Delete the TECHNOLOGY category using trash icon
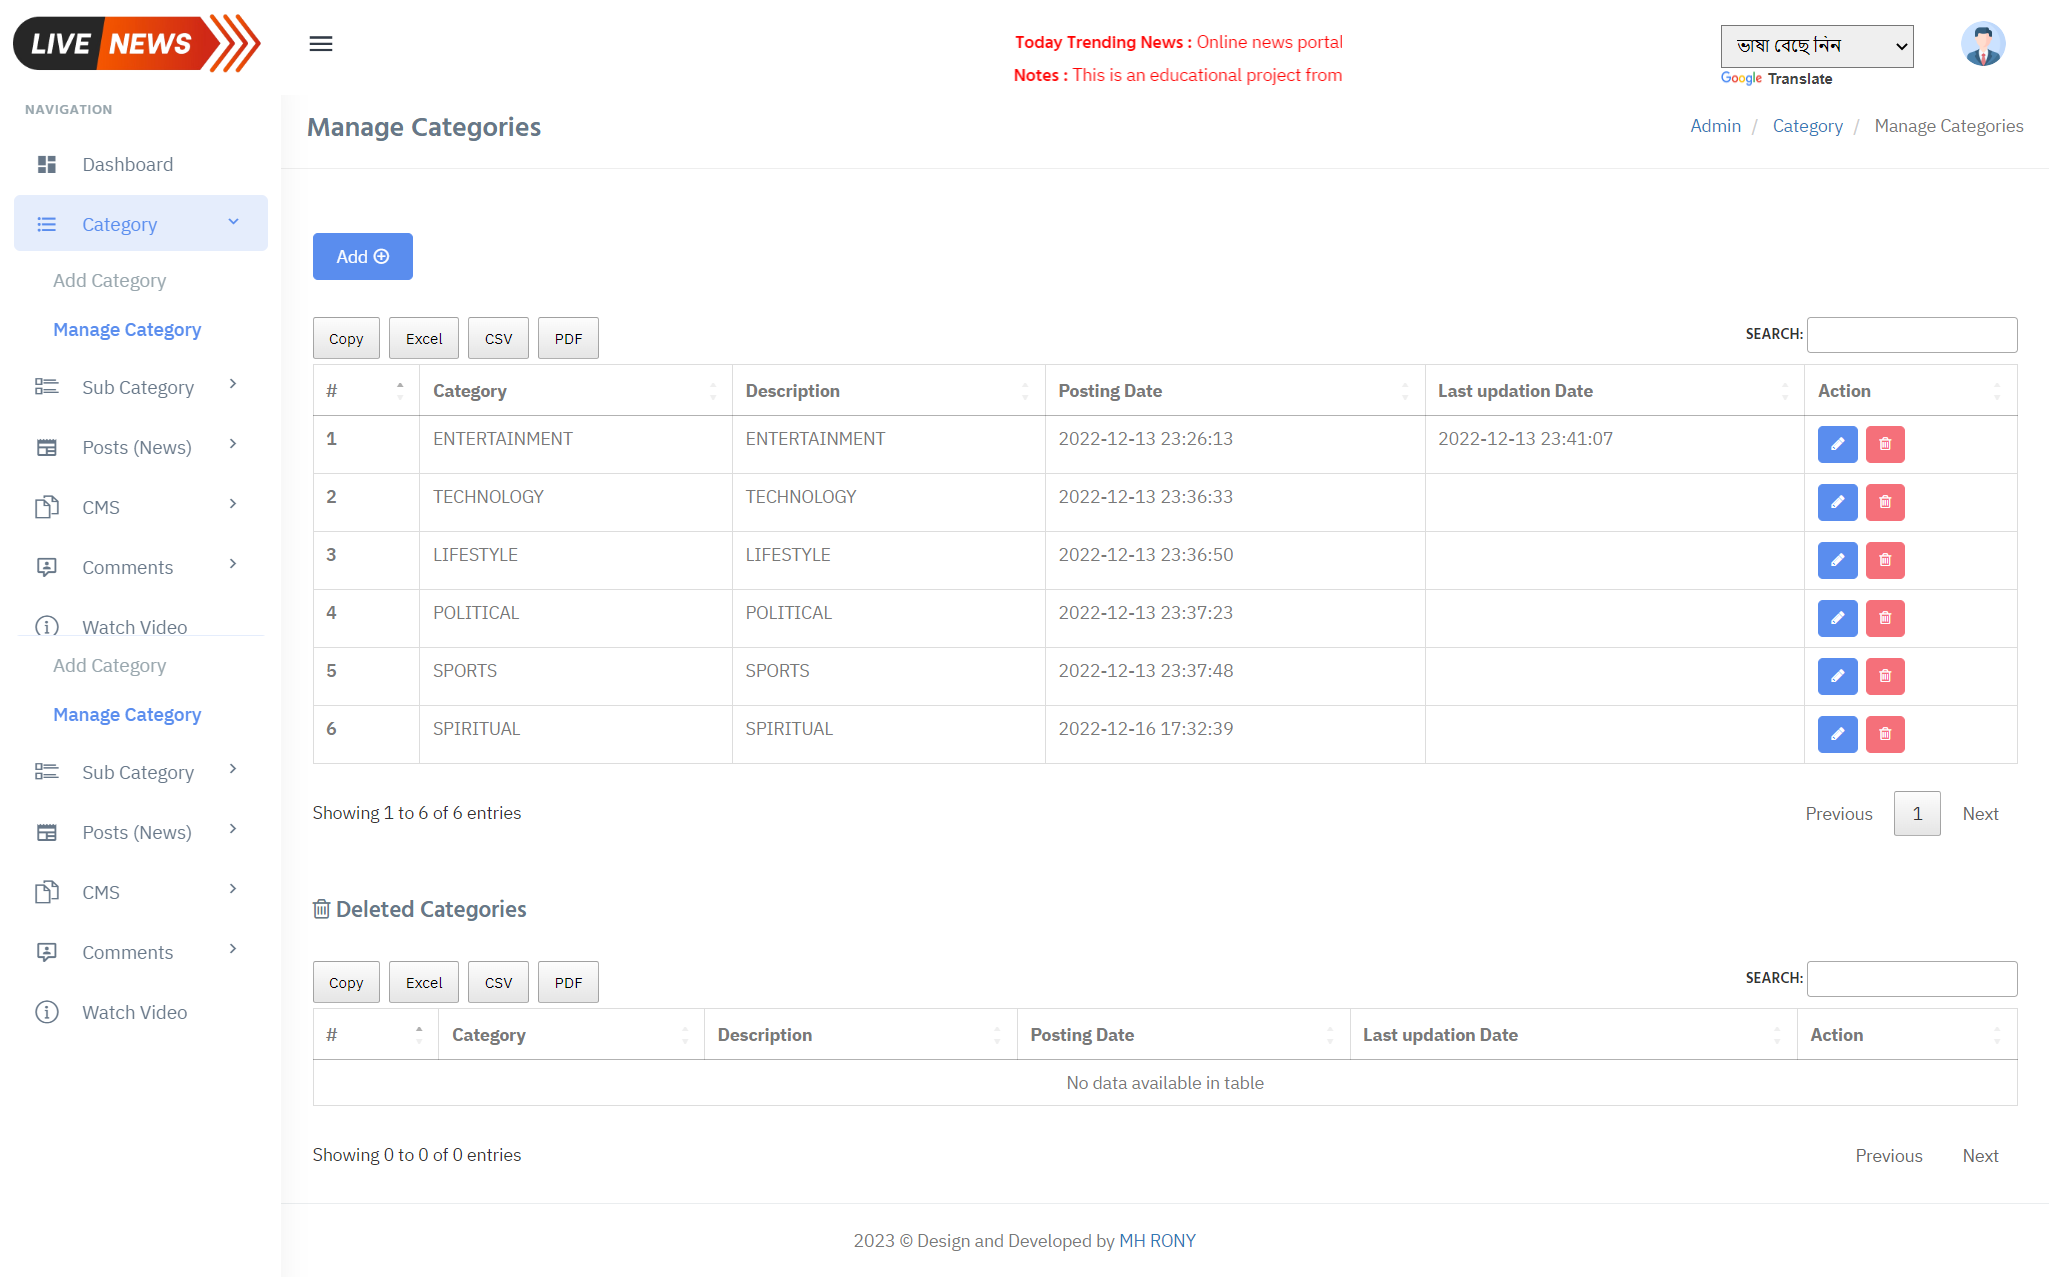The width and height of the screenshot is (2049, 1277). [1885, 502]
